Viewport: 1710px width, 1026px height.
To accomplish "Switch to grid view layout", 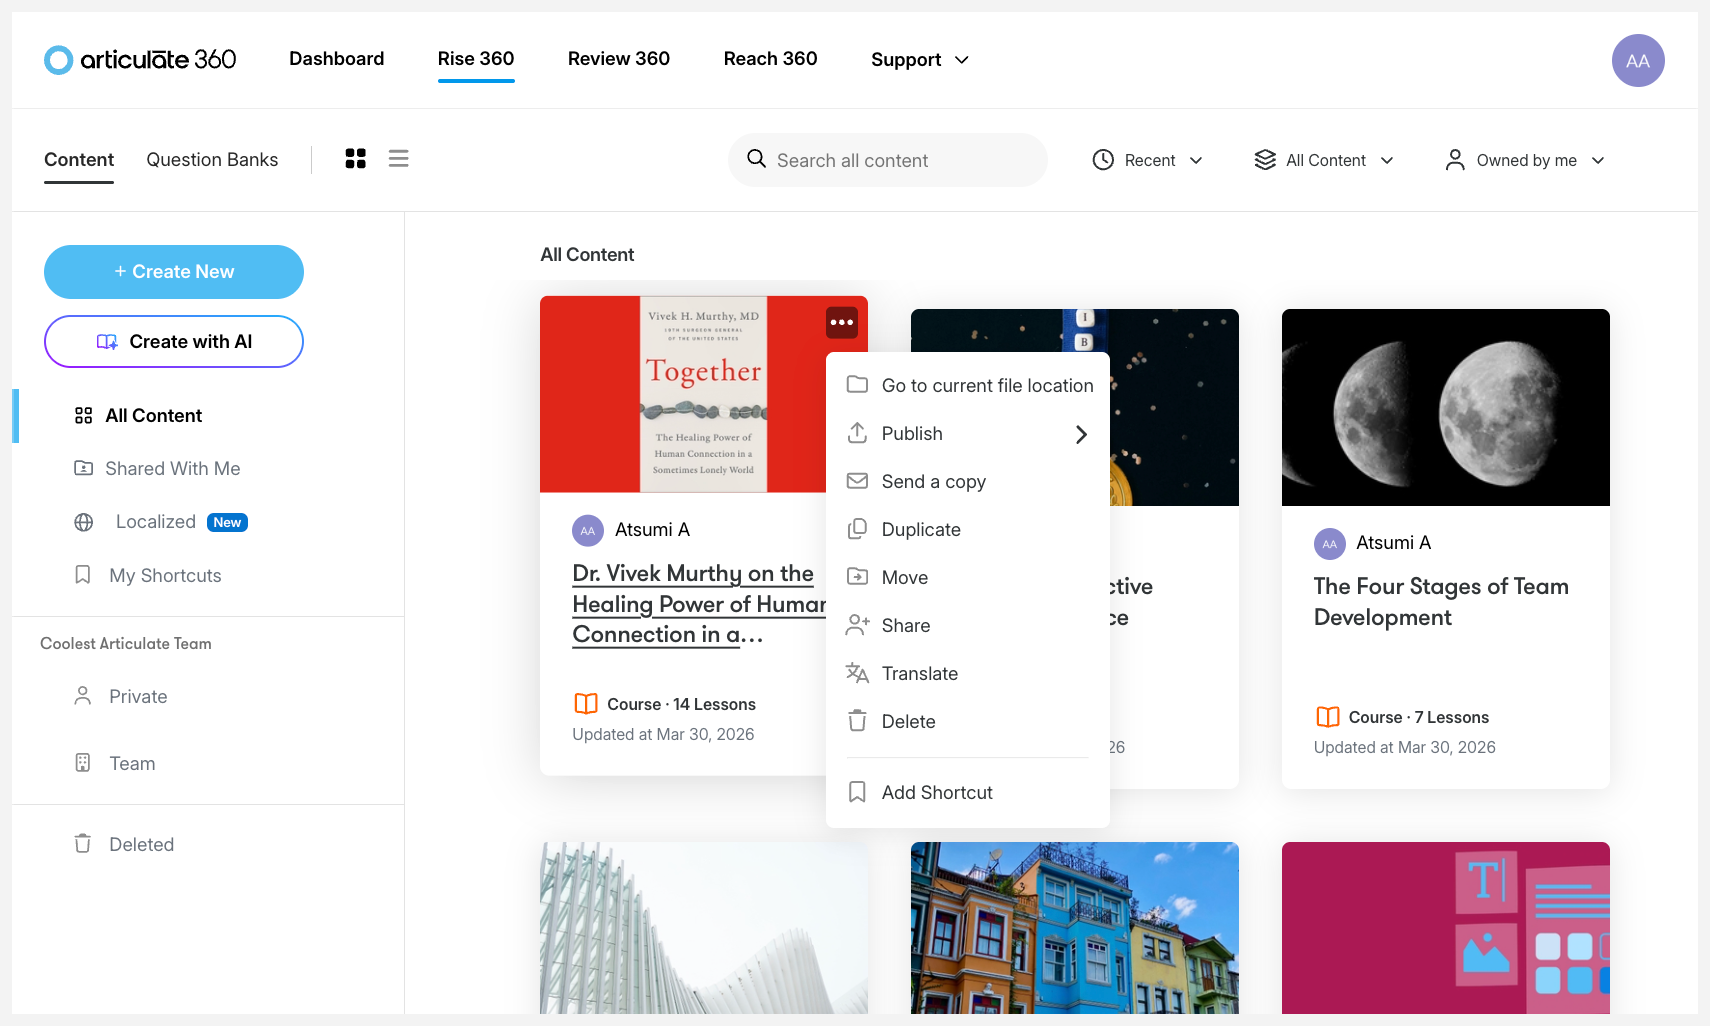I will pyautogui.click(x=355, y=159).
